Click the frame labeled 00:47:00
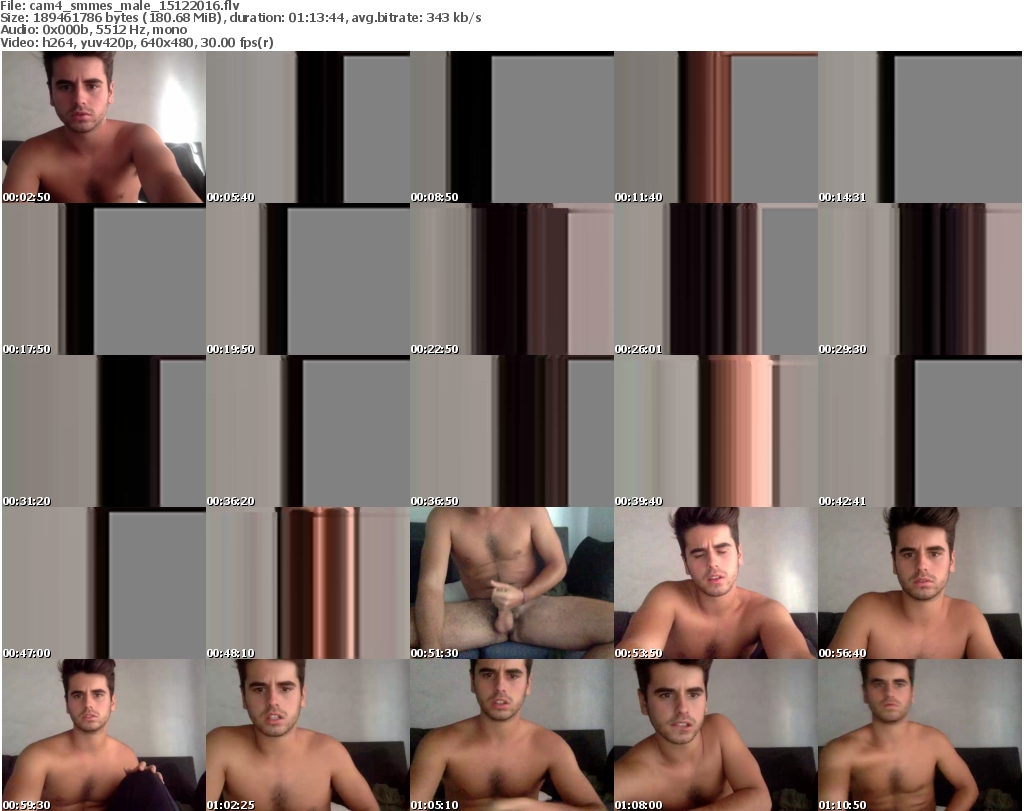The image size is (1024, 811). pos(103,583)
